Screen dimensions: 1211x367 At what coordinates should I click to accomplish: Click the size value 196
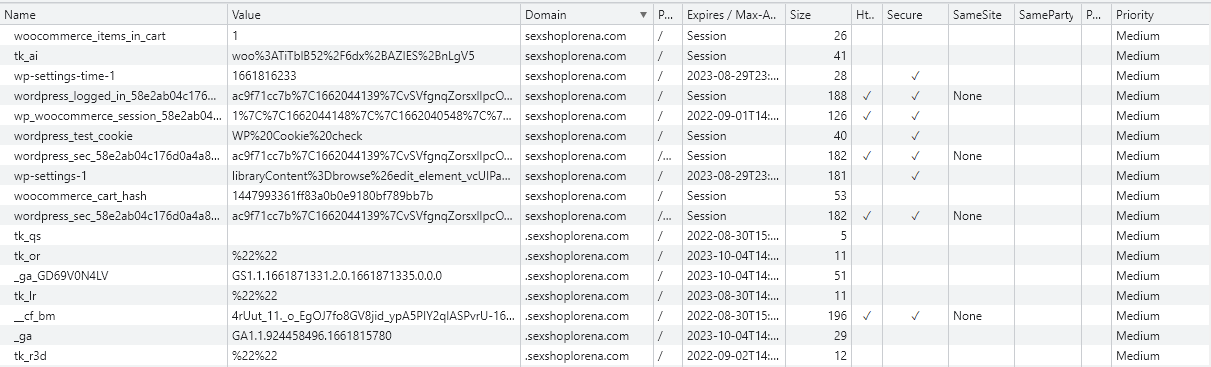837,316
